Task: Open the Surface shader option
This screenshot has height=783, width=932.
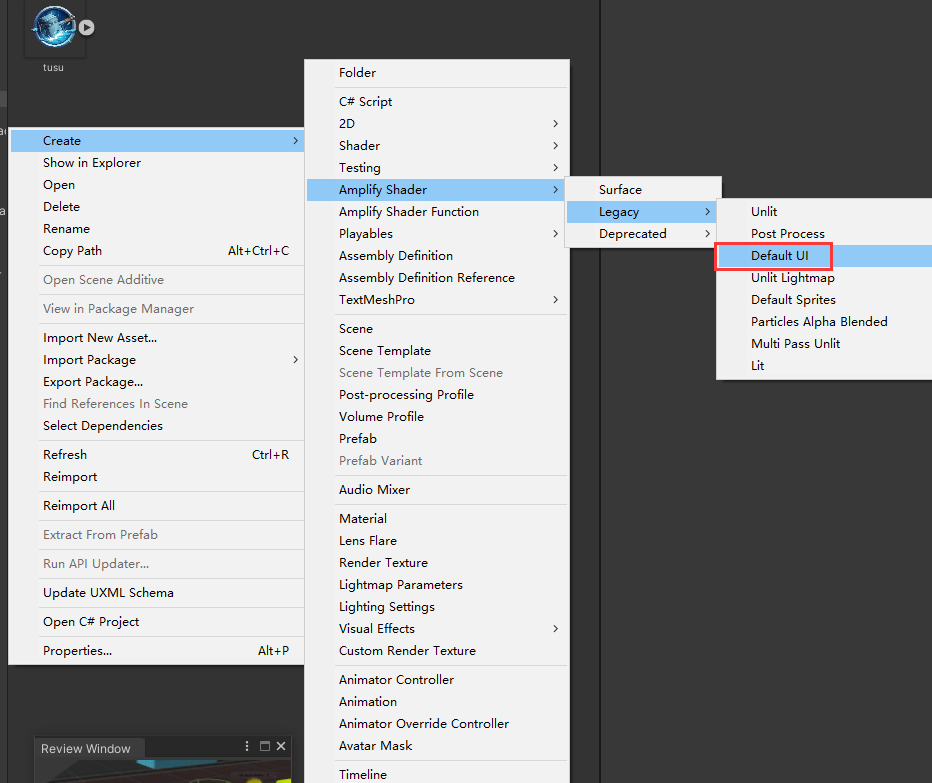Action: [643, 190]
